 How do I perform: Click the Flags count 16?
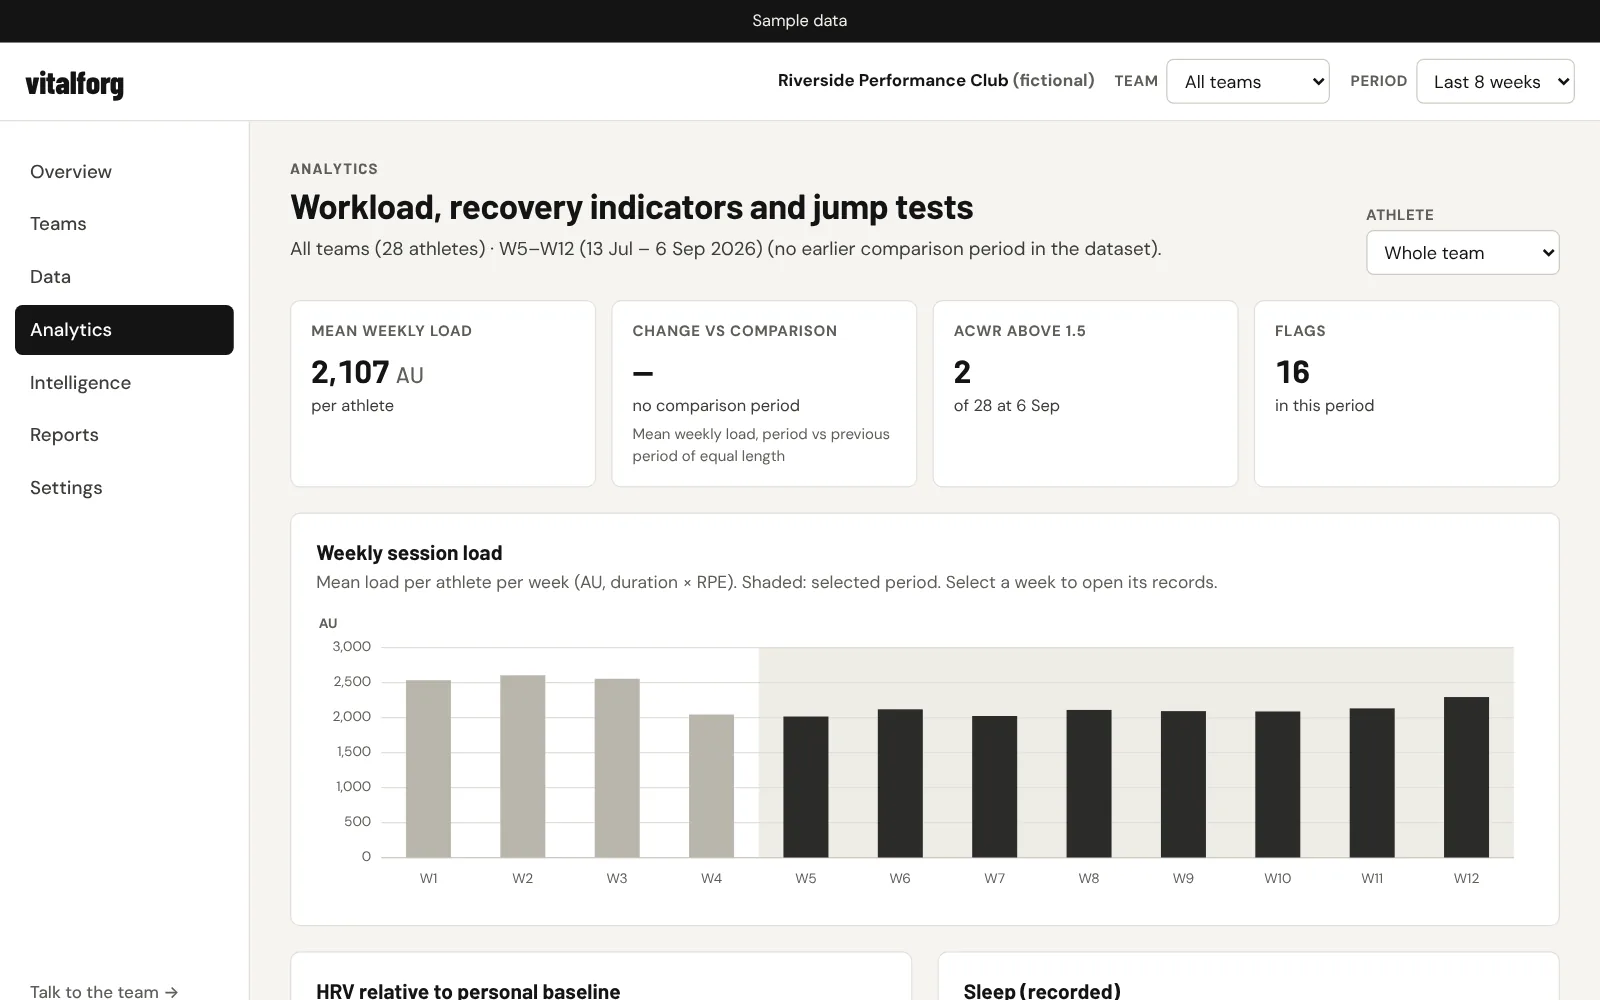tap(1292, 373)
